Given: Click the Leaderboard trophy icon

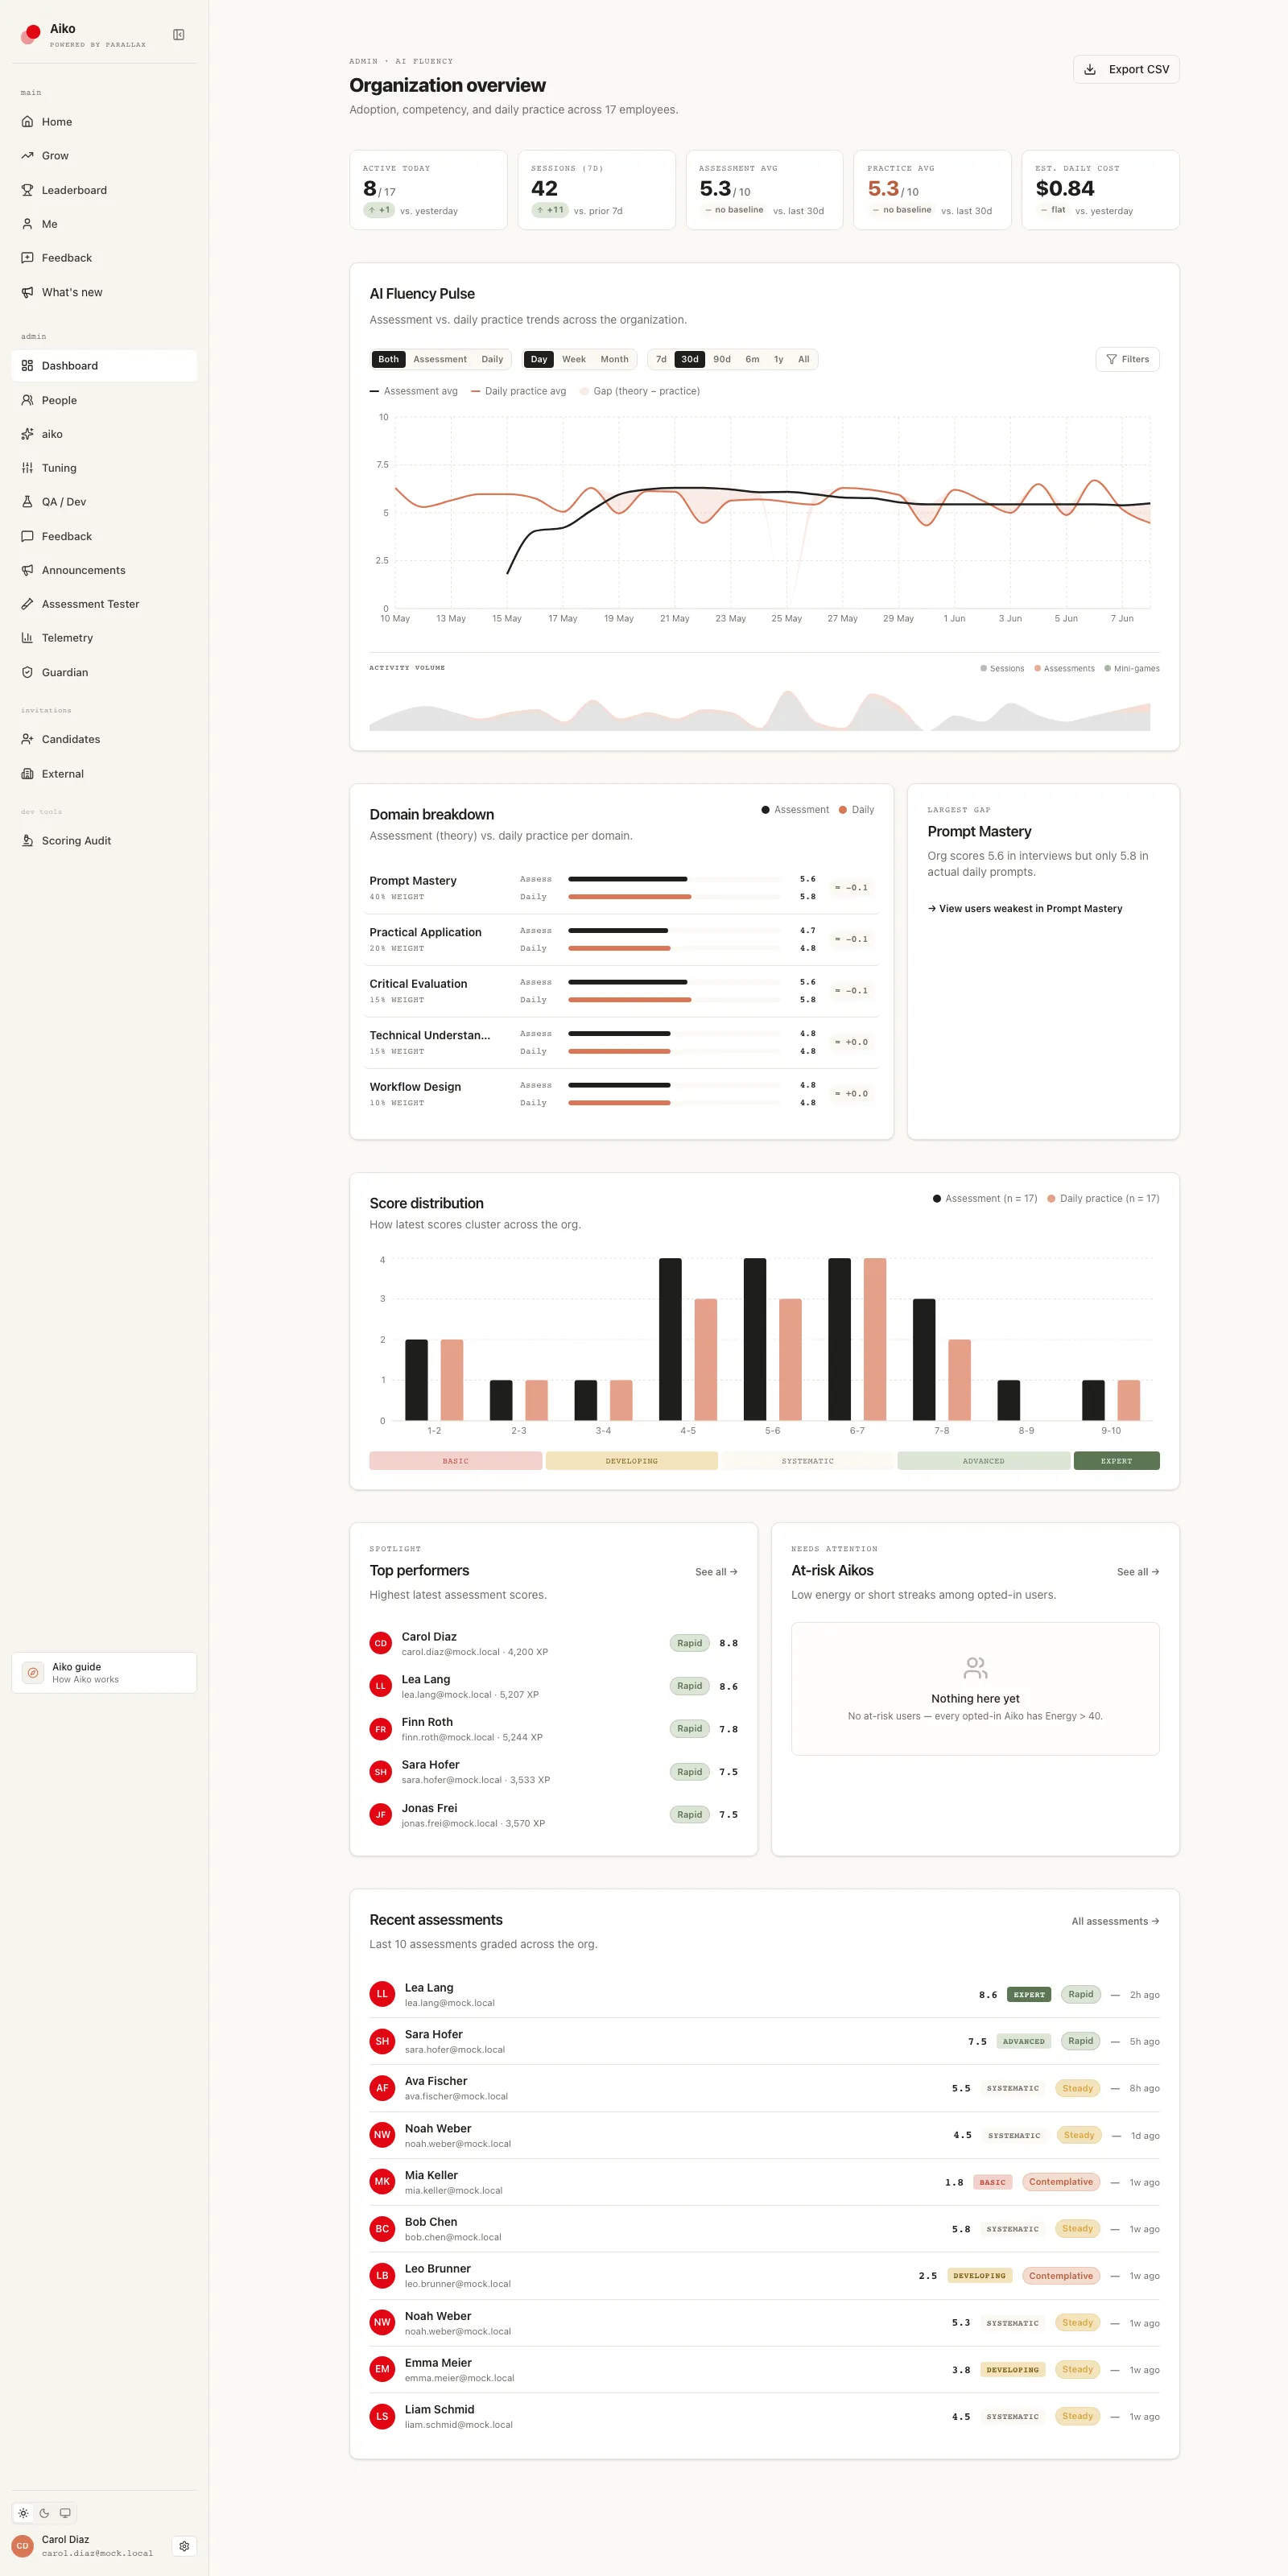Looking at the screenshot, I should click(28, 190).
